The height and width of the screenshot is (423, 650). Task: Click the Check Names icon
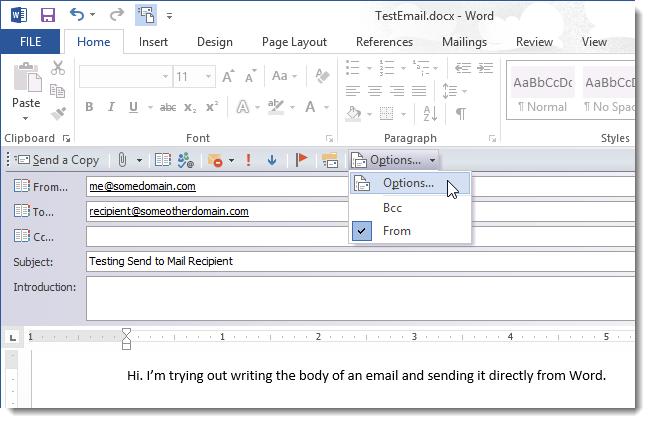pyautogui.click(x=186, y=160)
